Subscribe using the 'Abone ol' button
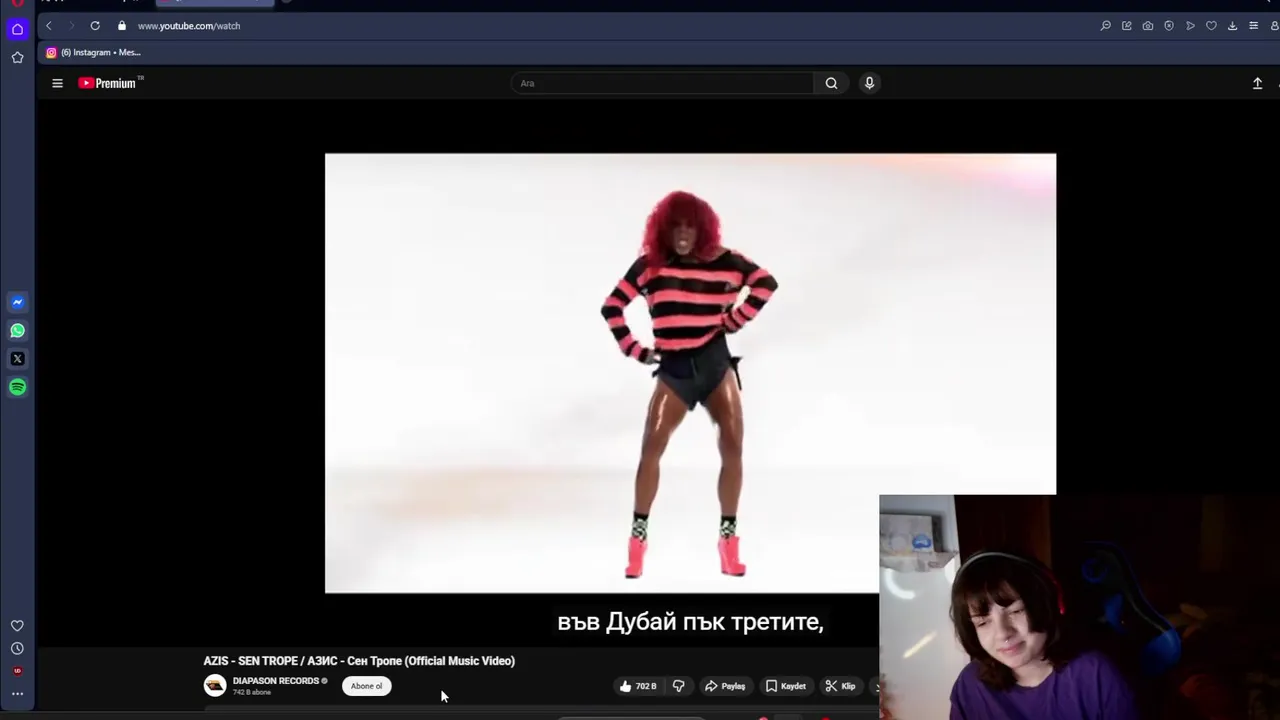 [x=367, y=686]
